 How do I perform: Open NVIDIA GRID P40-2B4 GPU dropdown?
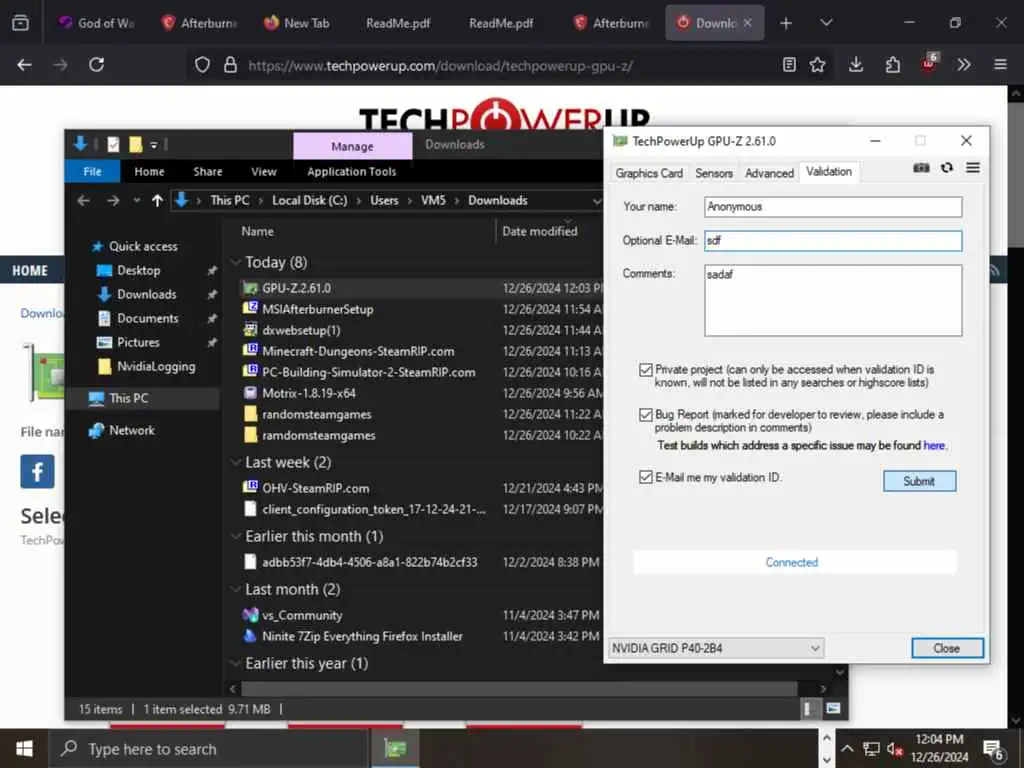click(716, 648)
